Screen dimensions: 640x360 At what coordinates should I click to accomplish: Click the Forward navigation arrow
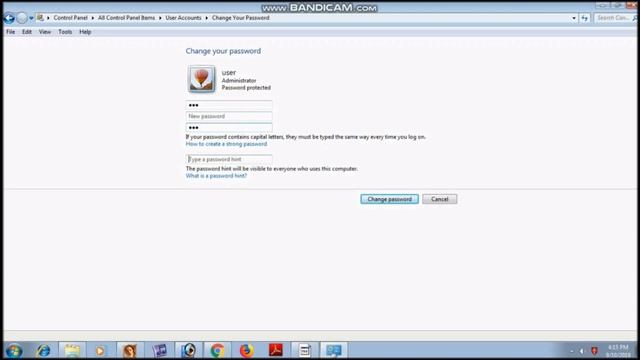click(x=22, y=18)
